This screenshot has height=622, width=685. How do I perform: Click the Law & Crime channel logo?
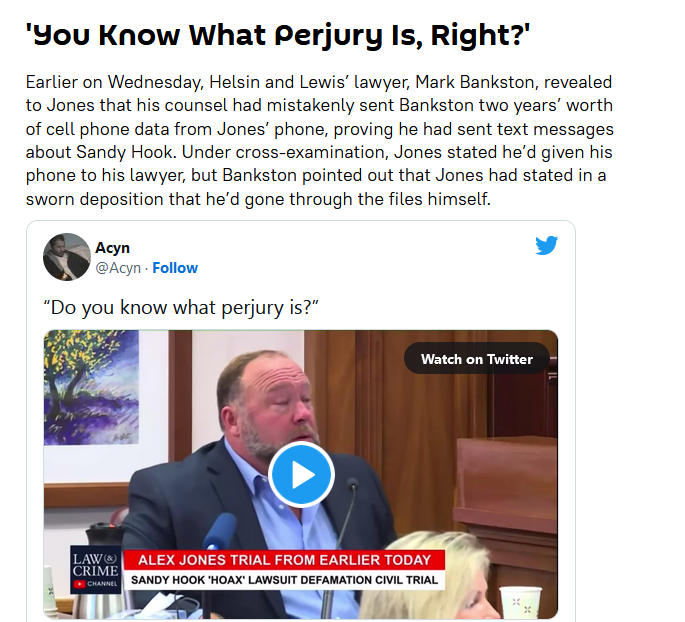[96, 570]
